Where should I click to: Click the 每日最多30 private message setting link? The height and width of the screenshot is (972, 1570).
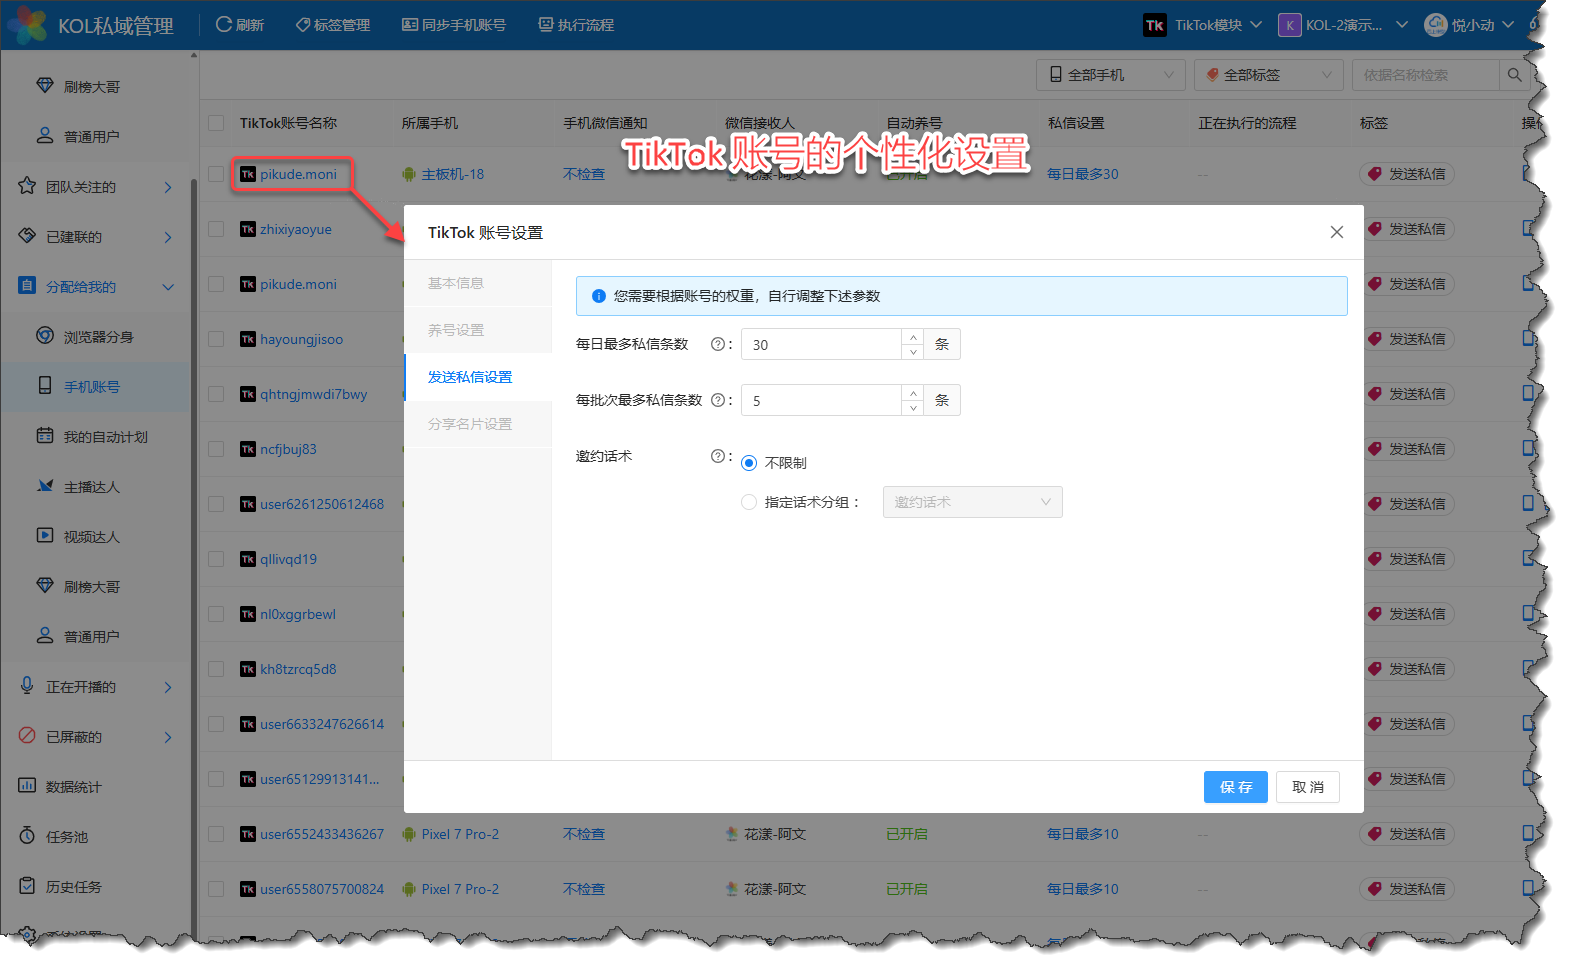[x=1082, y=174]
